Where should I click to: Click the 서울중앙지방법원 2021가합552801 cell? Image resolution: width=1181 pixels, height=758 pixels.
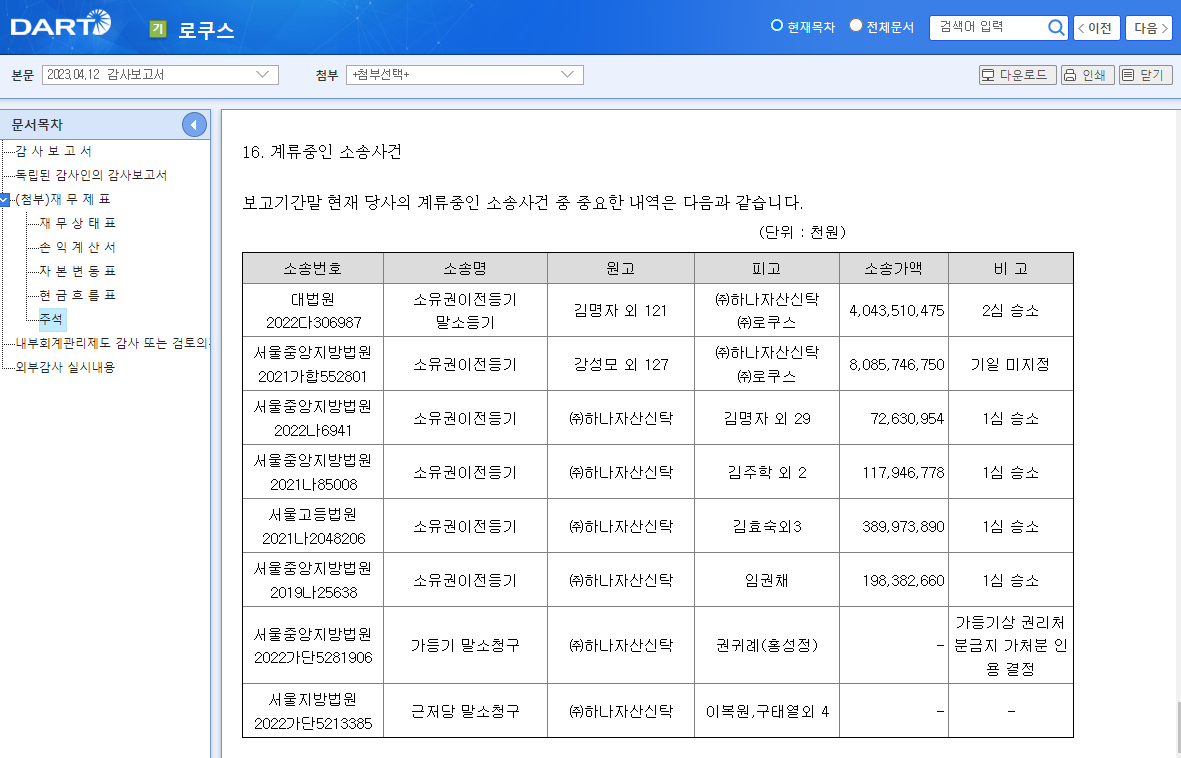pyautogui.click(x=313, y=364)
